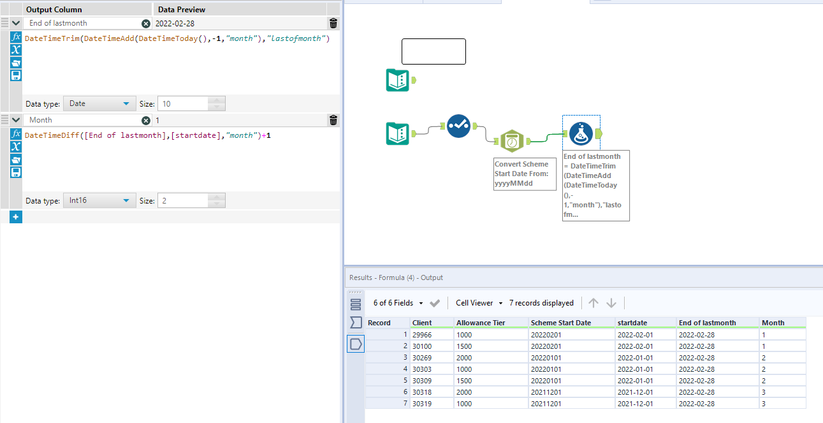Click the top Input Data tool
Image resolution: width=823 pixels, height=423 pixels.
pyautogui.click(x=397, y=80)
